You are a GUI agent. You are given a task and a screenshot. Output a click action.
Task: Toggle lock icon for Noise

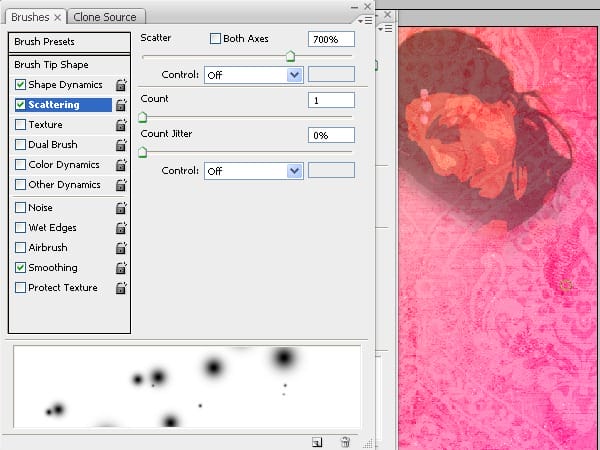pos(121,208)
